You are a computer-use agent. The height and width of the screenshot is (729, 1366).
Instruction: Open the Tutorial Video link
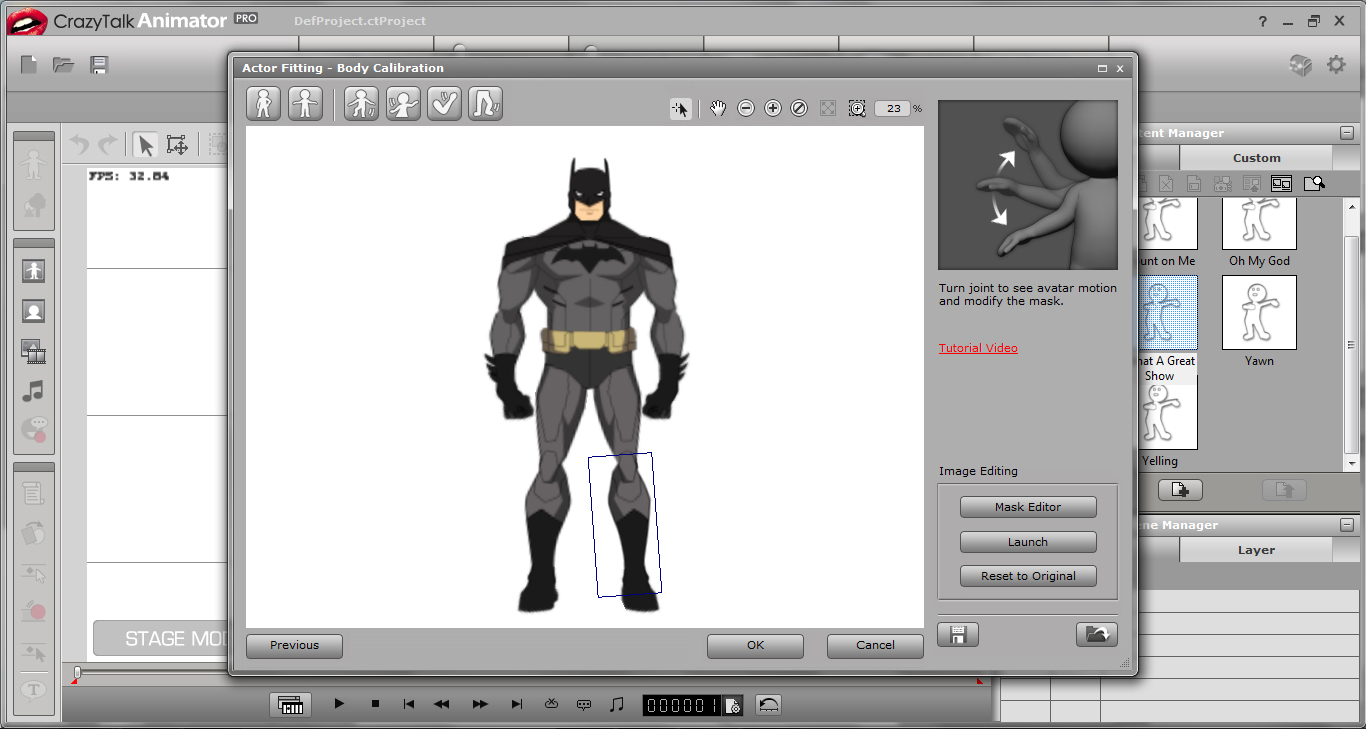[x=978, y=348]
